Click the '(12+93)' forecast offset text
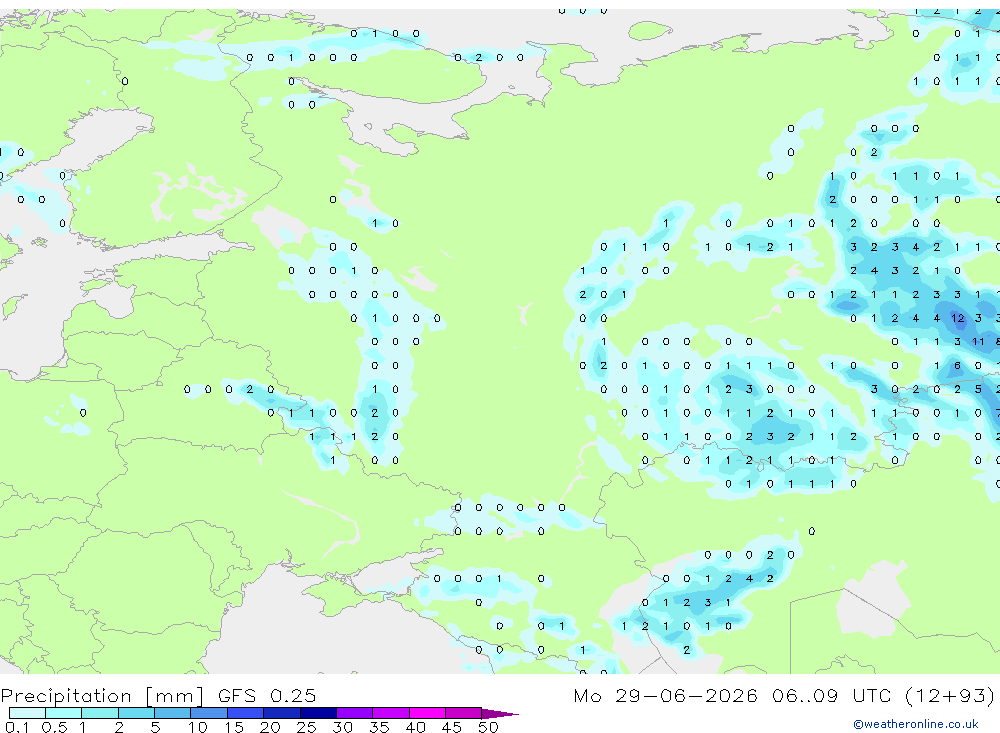Viewport: 1000px width, 733px height. [950, 695]
